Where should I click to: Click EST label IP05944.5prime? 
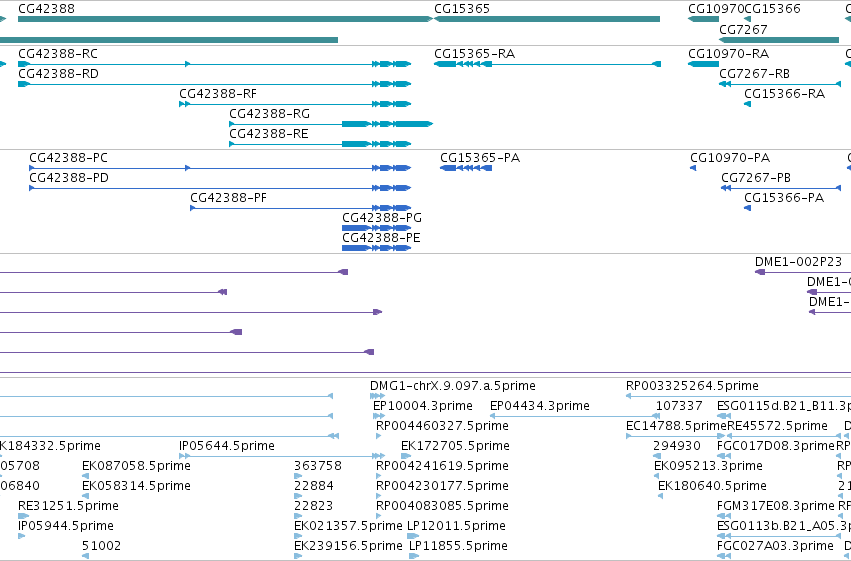(x=66, y=526)
